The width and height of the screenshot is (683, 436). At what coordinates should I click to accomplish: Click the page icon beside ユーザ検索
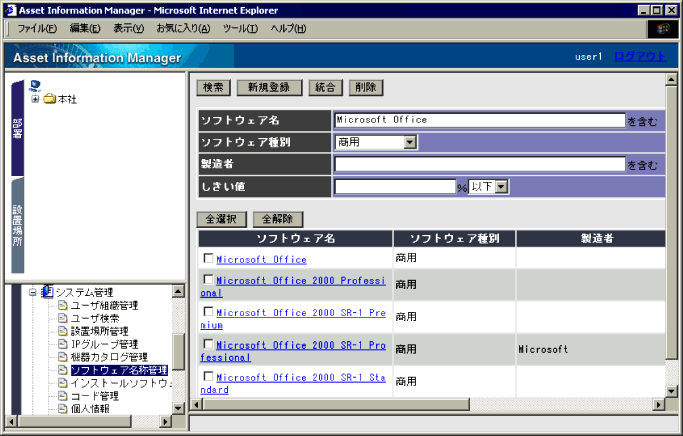click(63, 318)
